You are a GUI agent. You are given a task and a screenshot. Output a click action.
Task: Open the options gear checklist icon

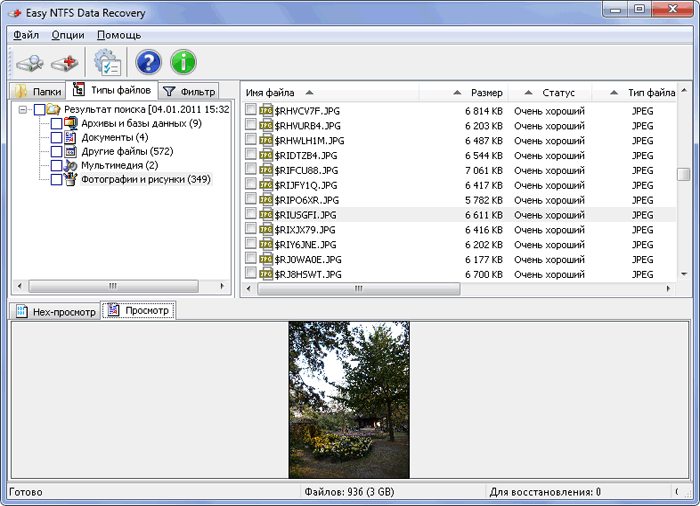tap(106, 63)
